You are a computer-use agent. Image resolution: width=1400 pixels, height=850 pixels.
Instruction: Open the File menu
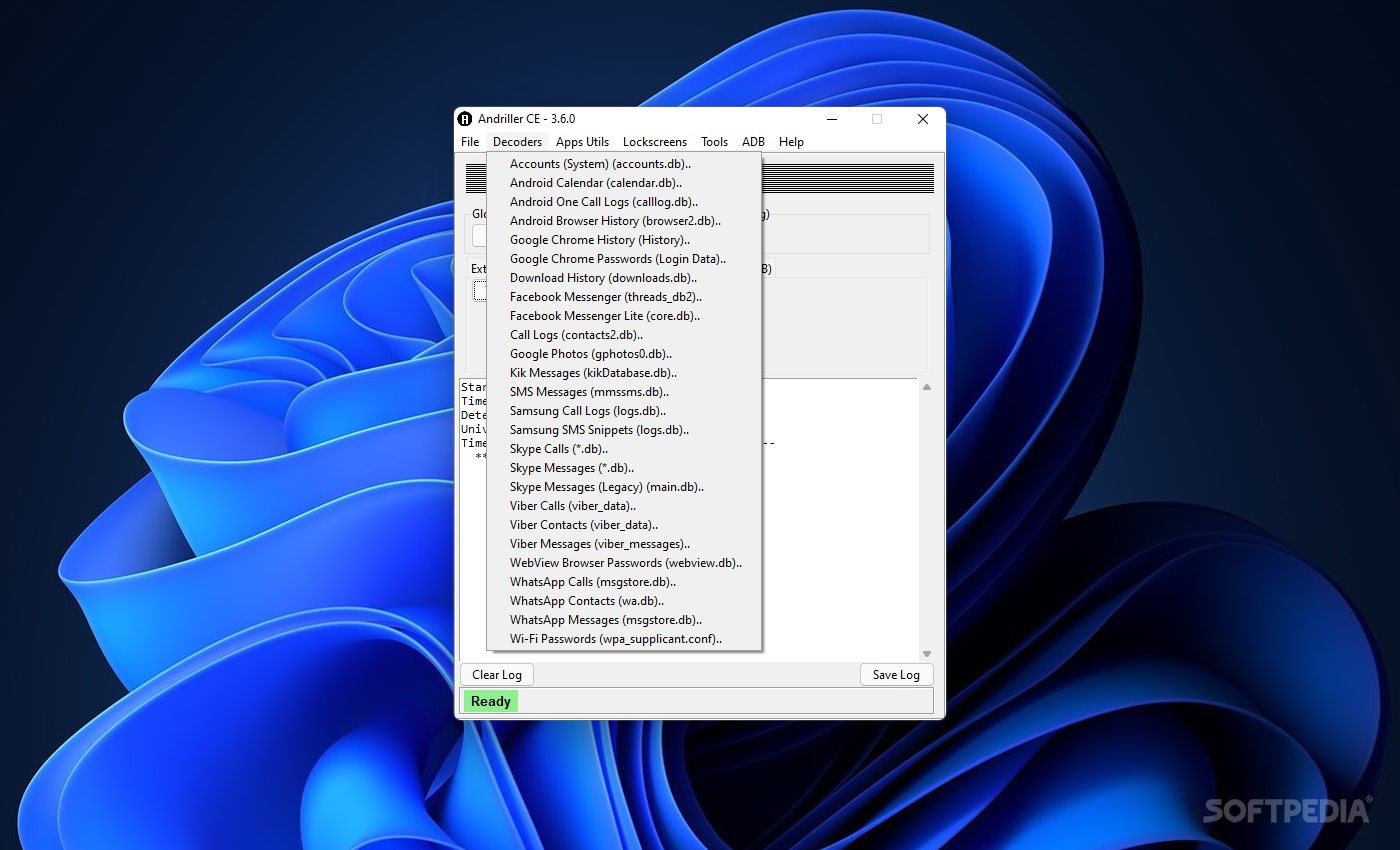pyautogui.click(x=470, y=142)
